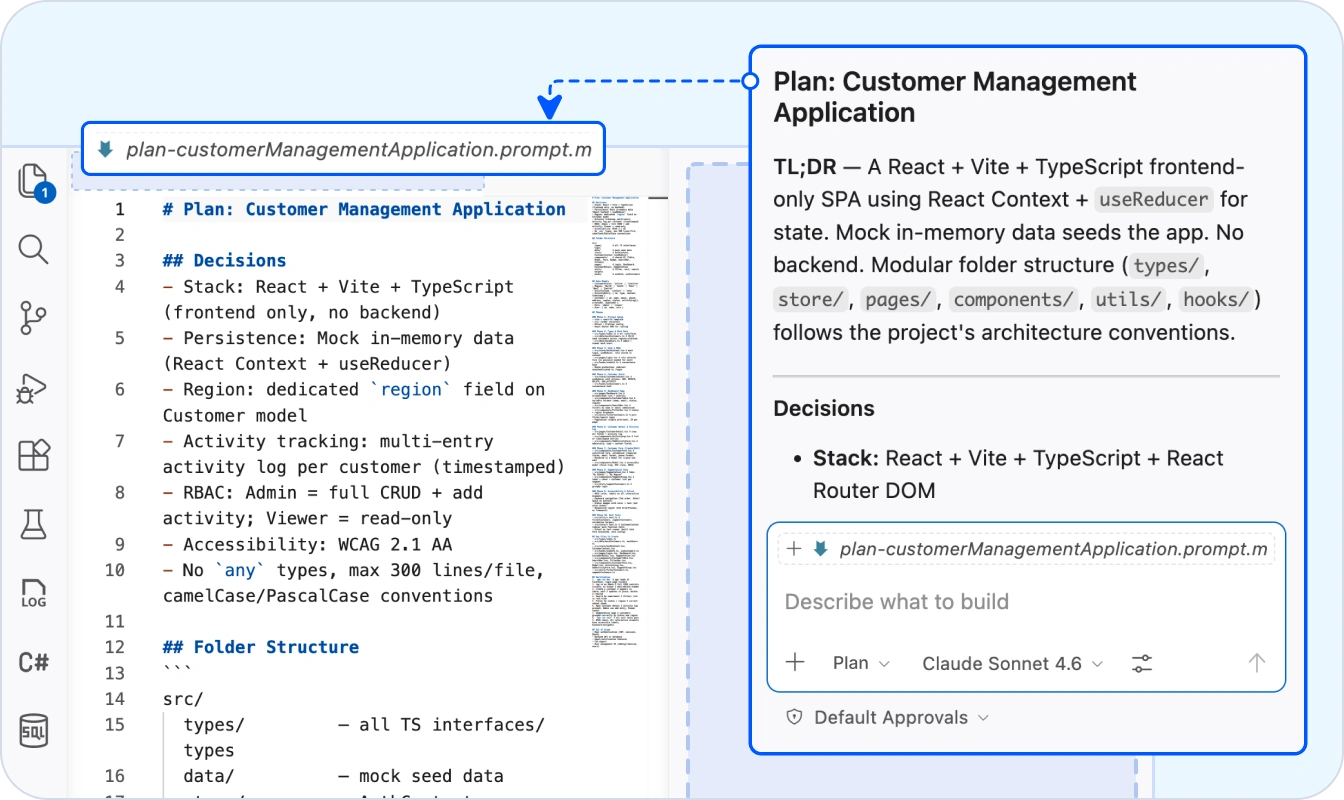
Task: Click the 'useReducer' code chip in chat summary
Action: tap(1154, 199)
